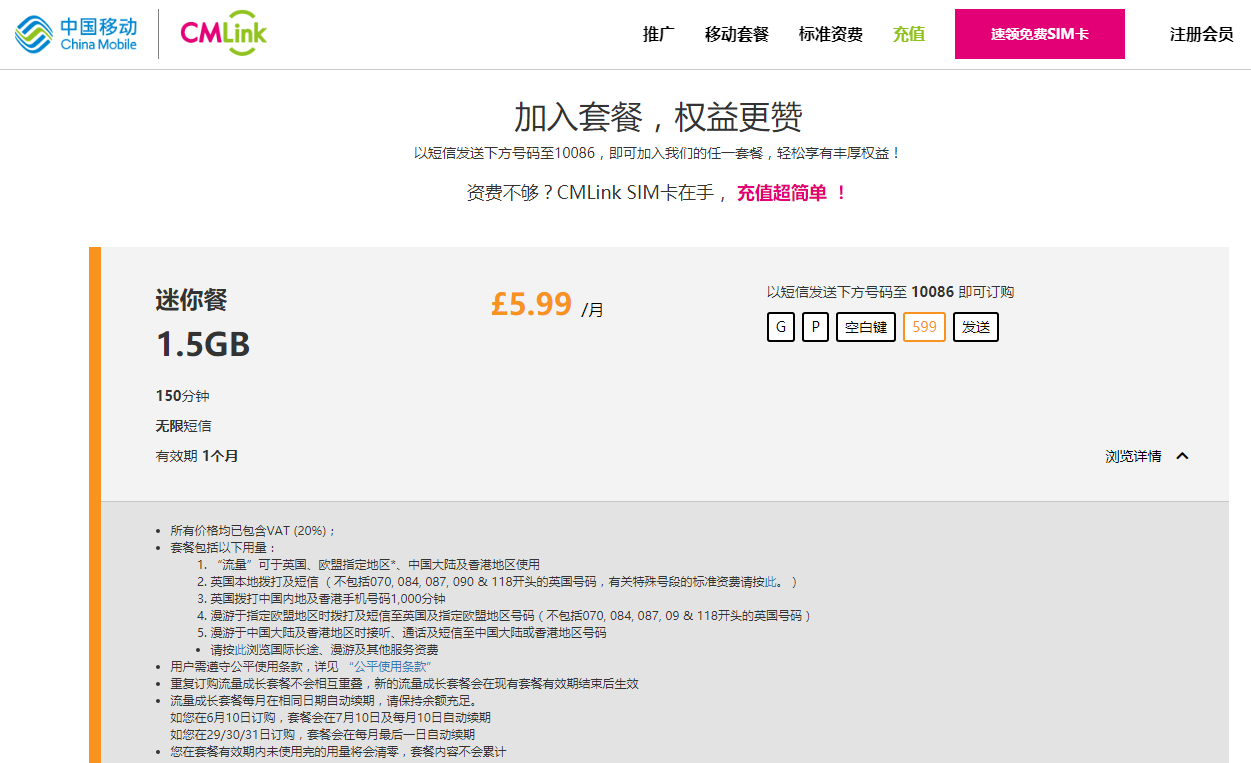Open the 标准资费 menu item
The image size is (1251, 763).
(831, 34)
